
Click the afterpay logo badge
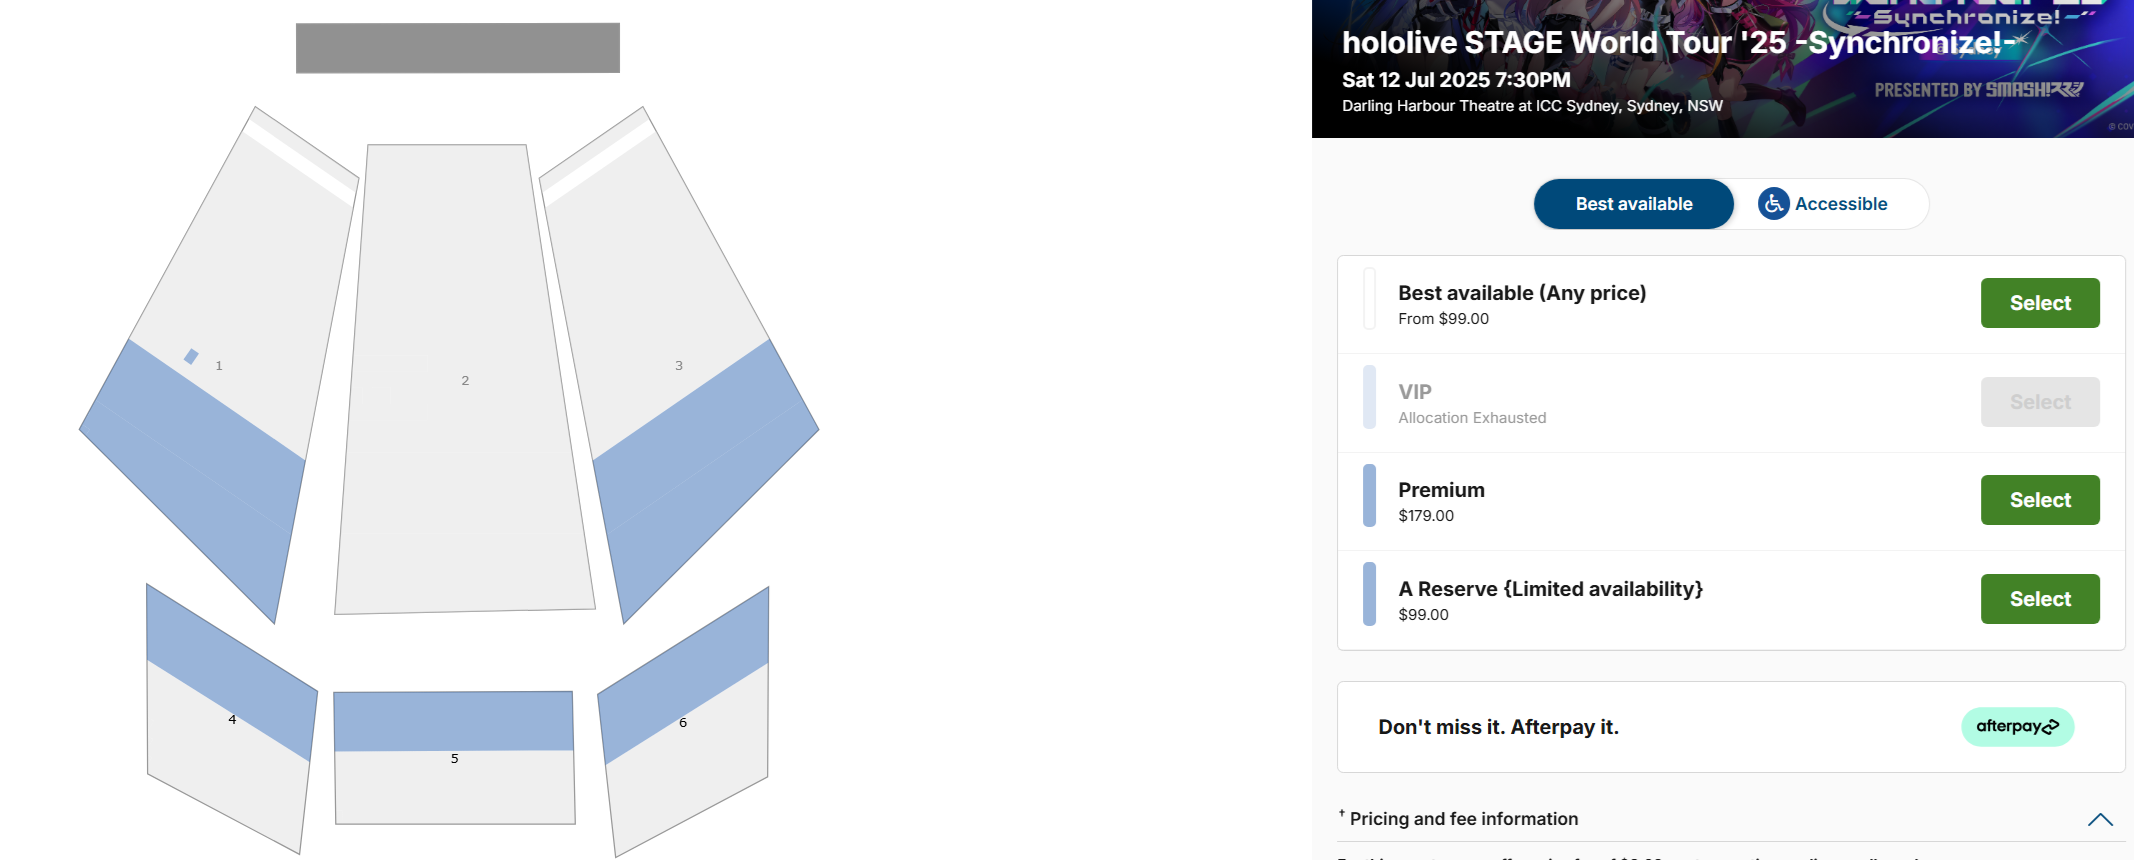2017,727
